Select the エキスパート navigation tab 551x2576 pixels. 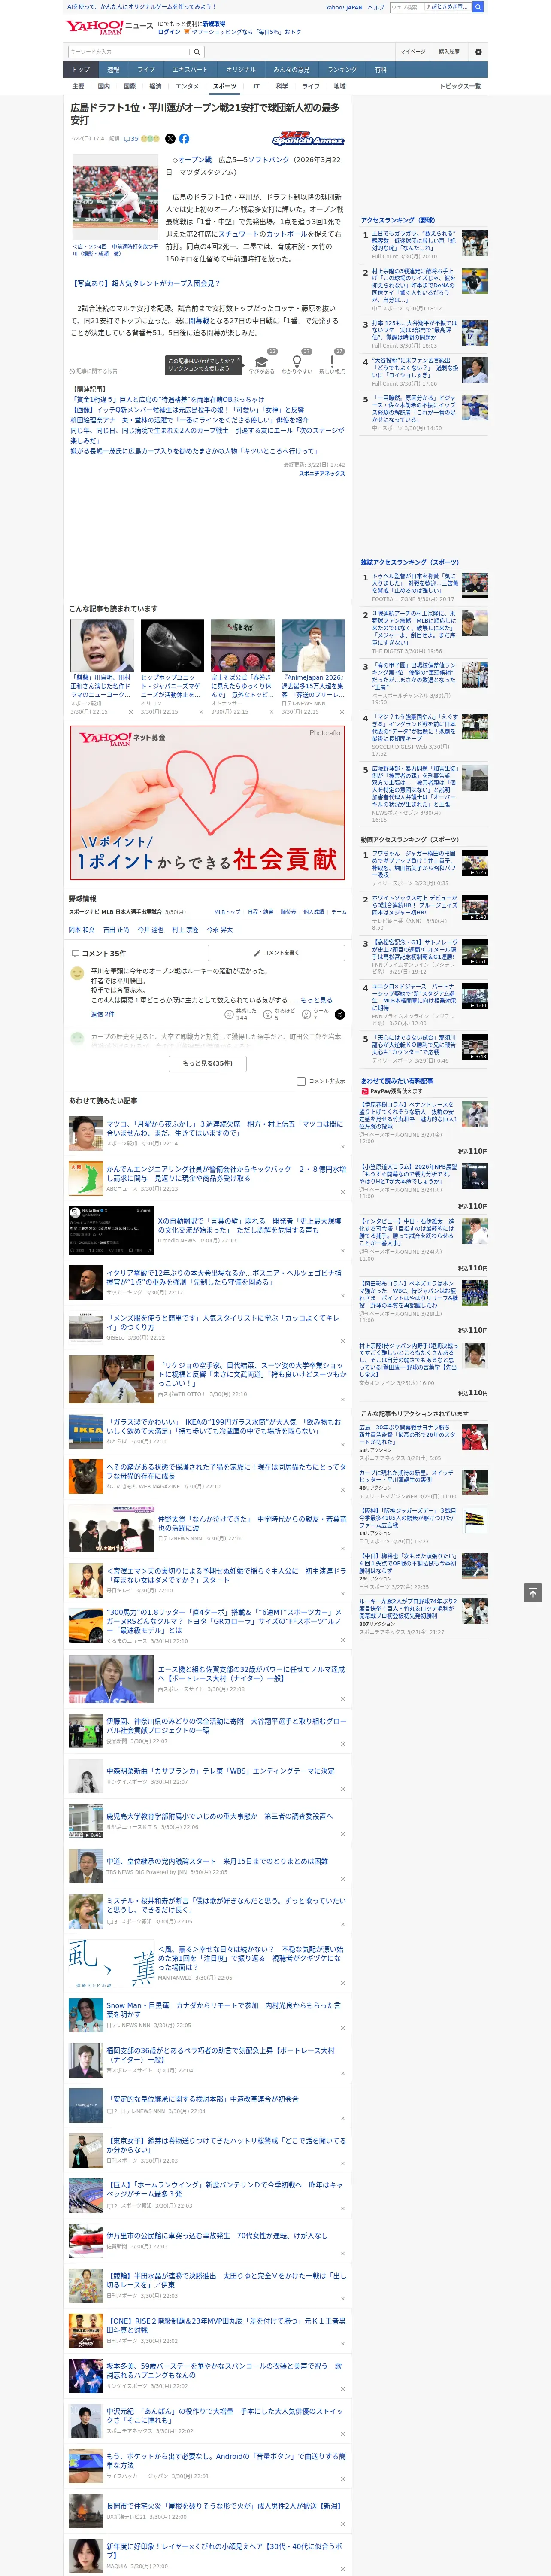pos(190,70)
